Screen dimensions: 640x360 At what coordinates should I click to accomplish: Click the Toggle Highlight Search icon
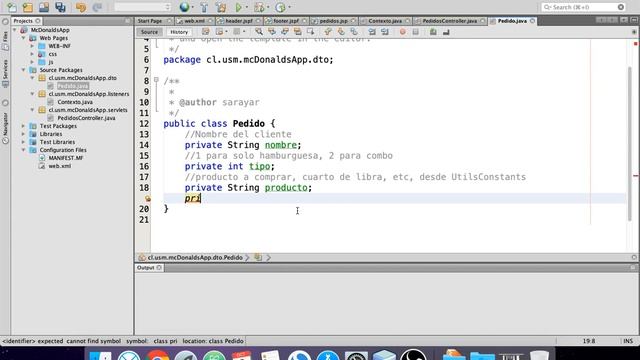298,31
